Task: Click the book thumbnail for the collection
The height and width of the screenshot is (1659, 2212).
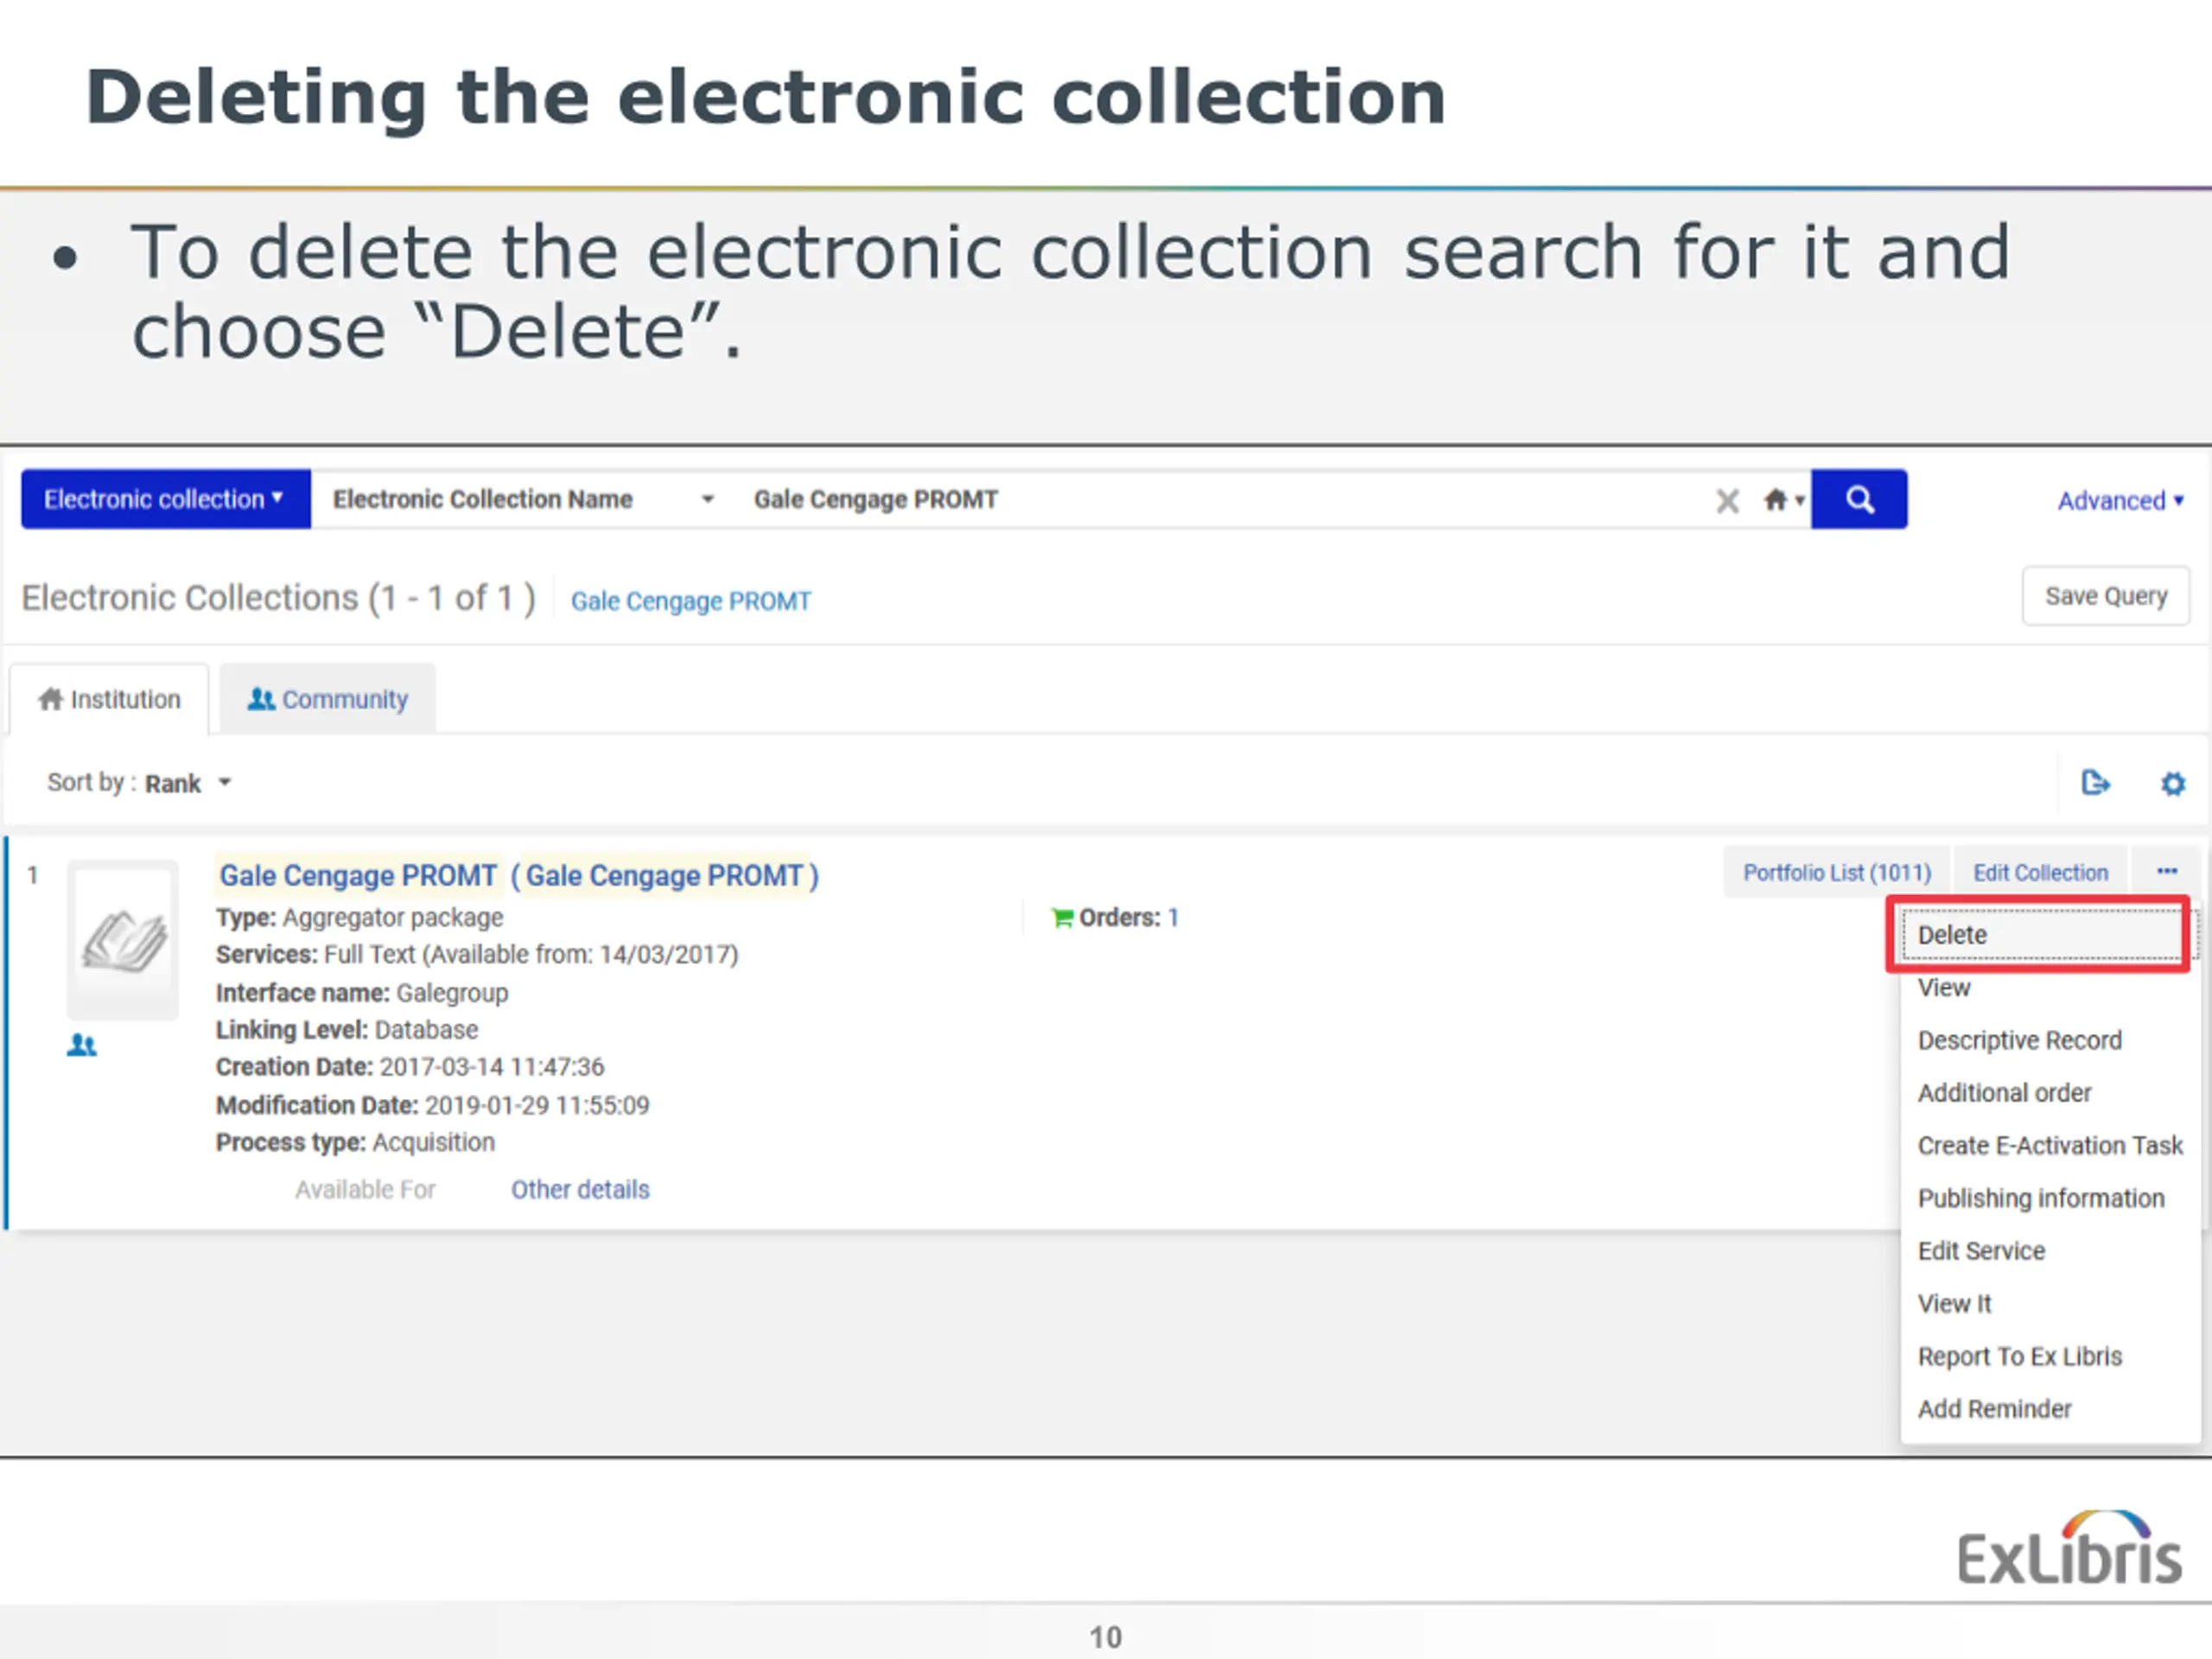Action: [x=123, y=940]
